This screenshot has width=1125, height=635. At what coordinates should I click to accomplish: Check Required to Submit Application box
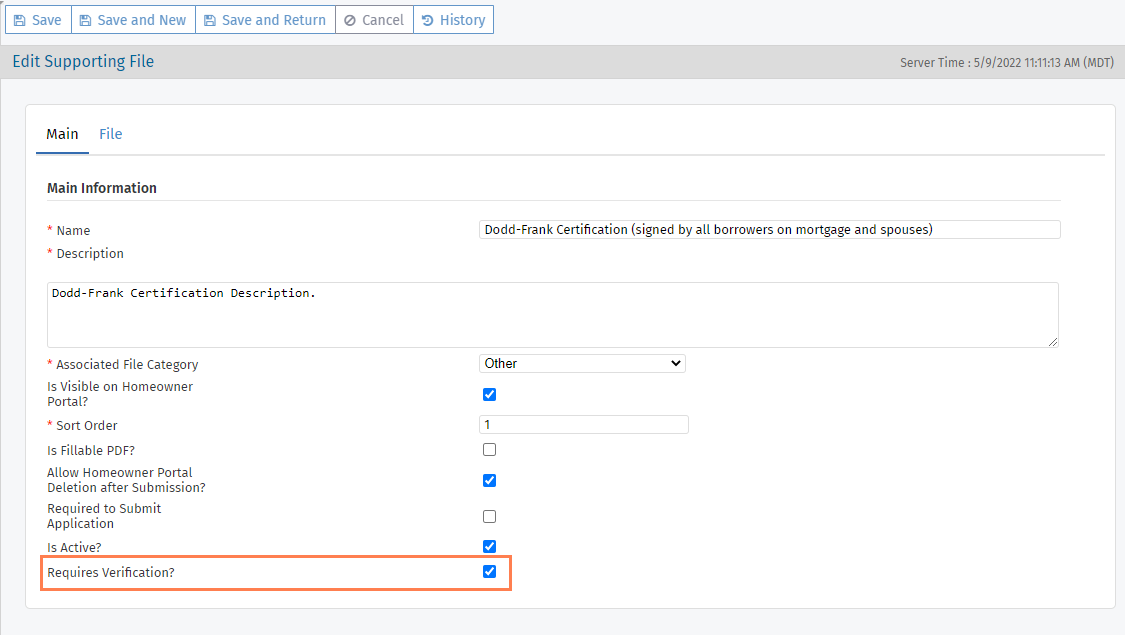pos(490,517)
